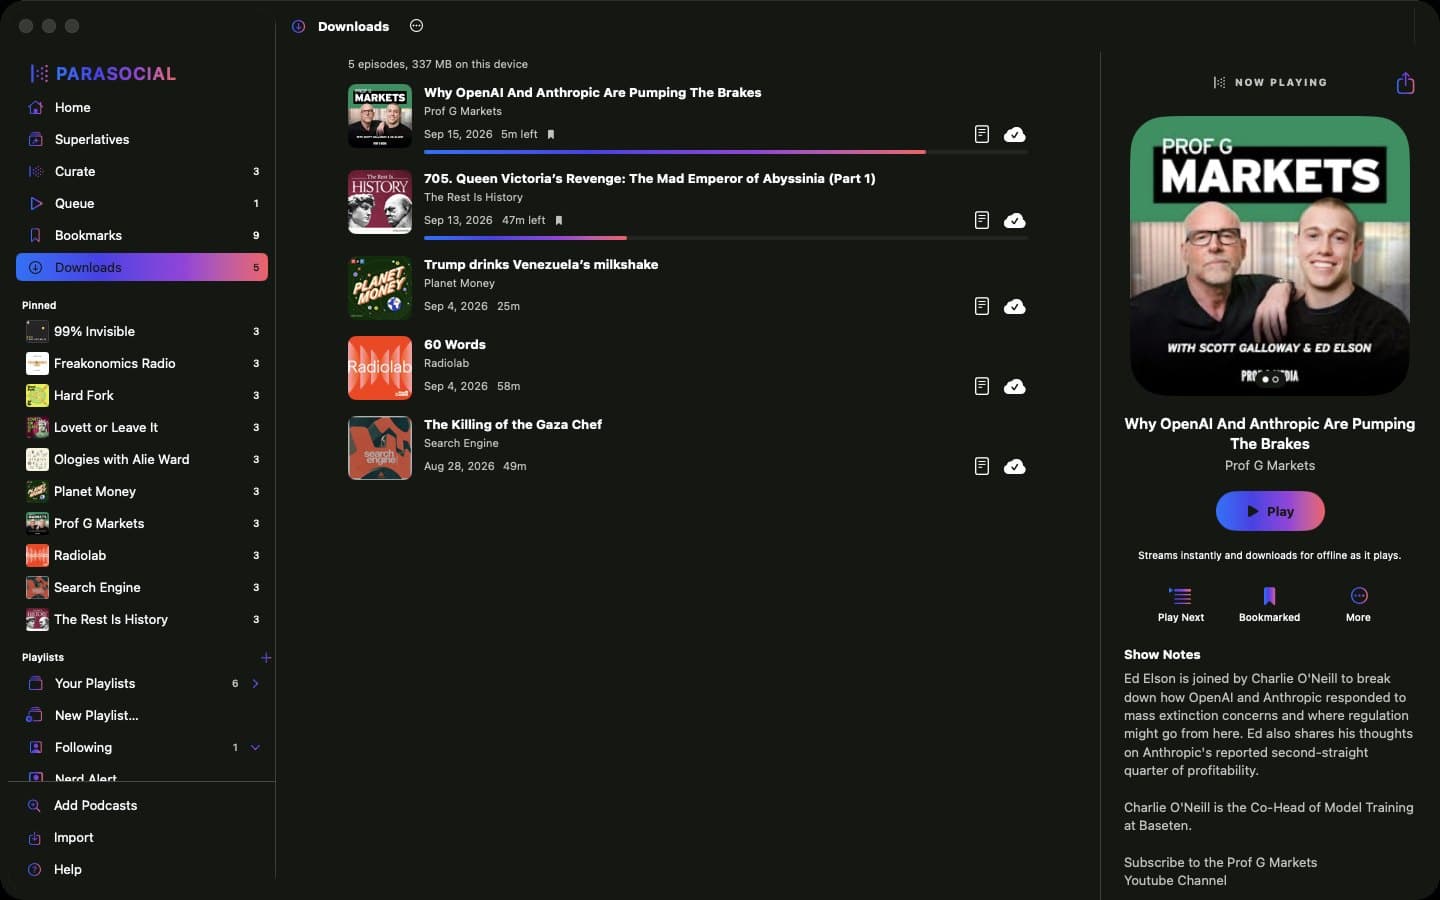Click progress bar of OpenAI and Anthropic episode
Screen dimensions: 1440x900
[726, 152]
